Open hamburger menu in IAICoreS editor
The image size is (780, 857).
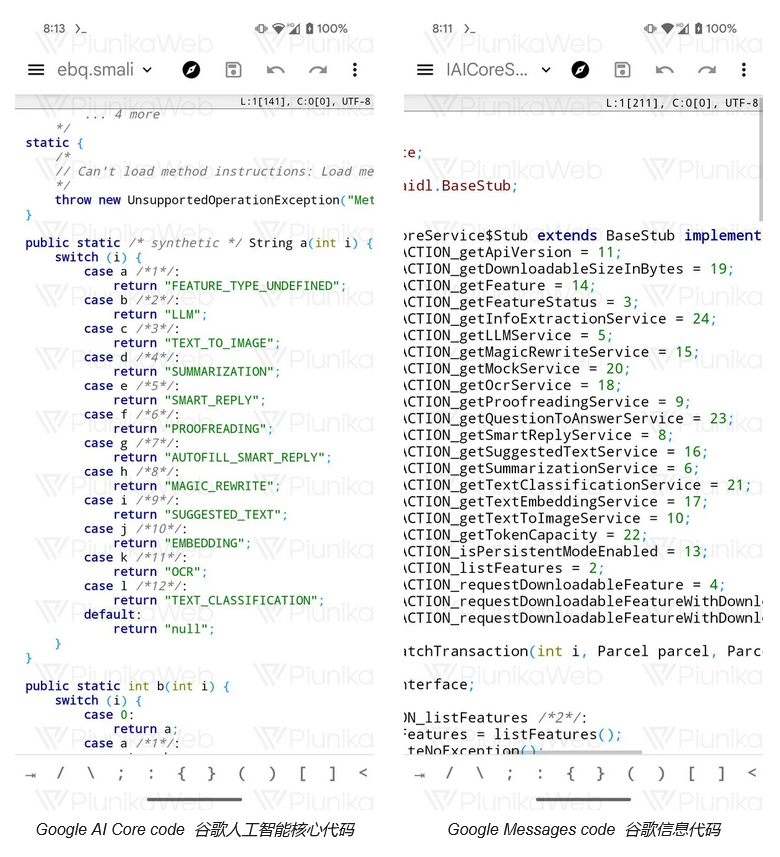pyautogui.click(x=425, y=70)
